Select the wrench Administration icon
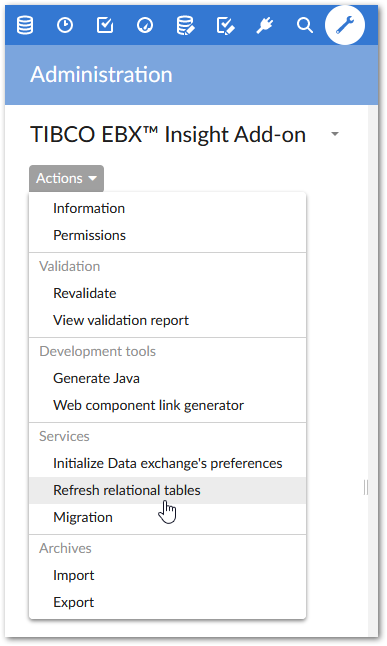 [345, 25]
